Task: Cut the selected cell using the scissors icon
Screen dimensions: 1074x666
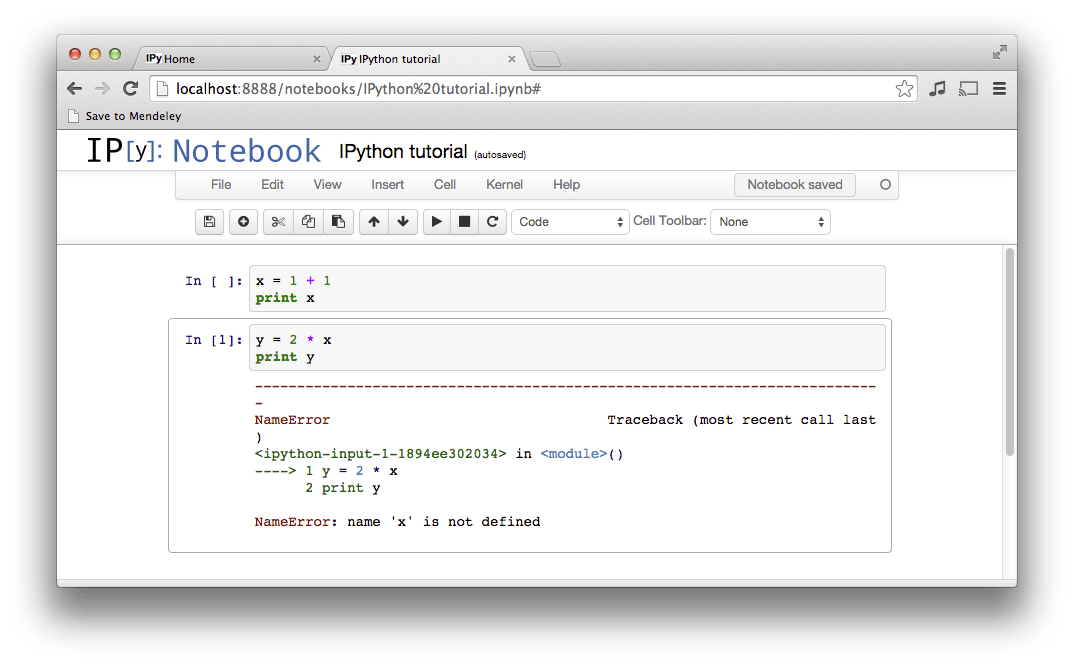Action: 278,221
